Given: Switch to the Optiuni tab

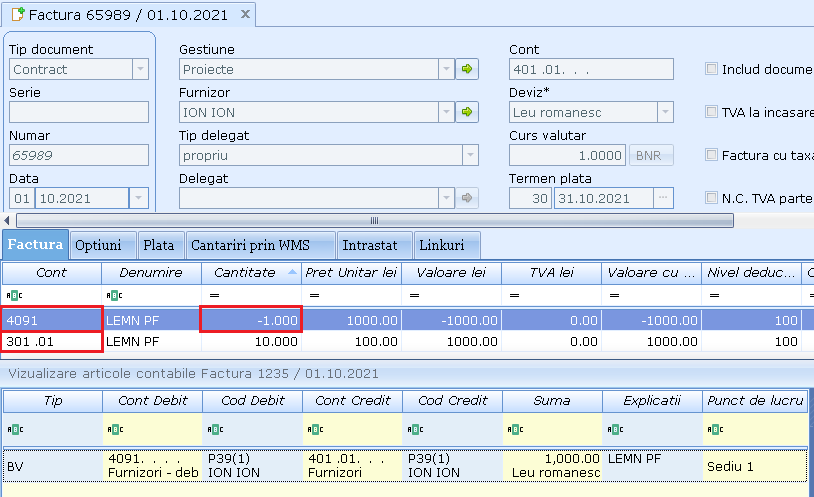Looking at the screenshot, I should pos(103,245).
